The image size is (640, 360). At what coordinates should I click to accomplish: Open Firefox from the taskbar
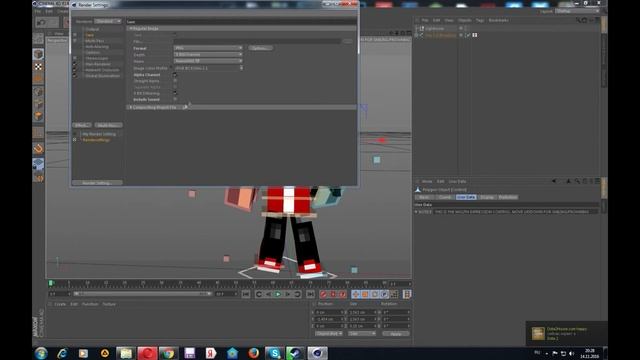point(253,353)
